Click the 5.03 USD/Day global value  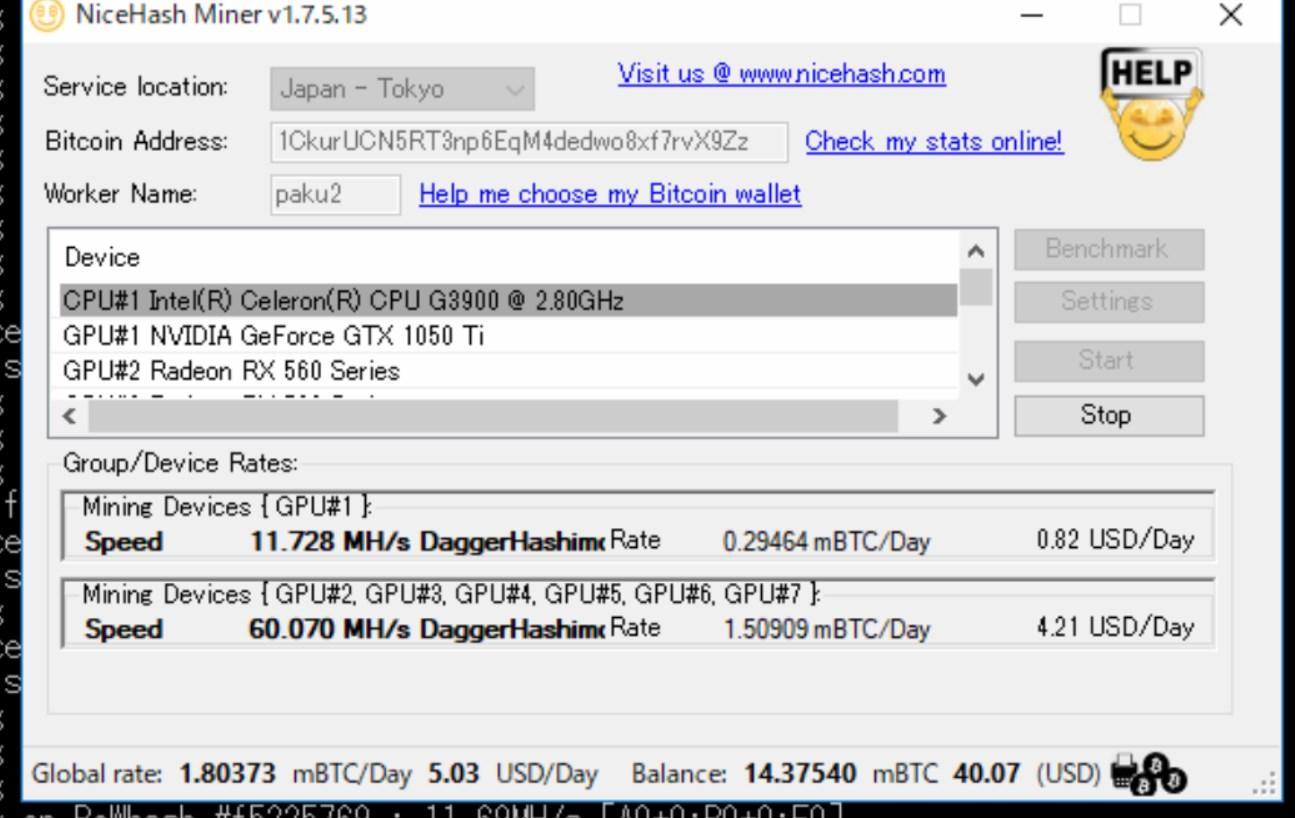tap(454, 774)
